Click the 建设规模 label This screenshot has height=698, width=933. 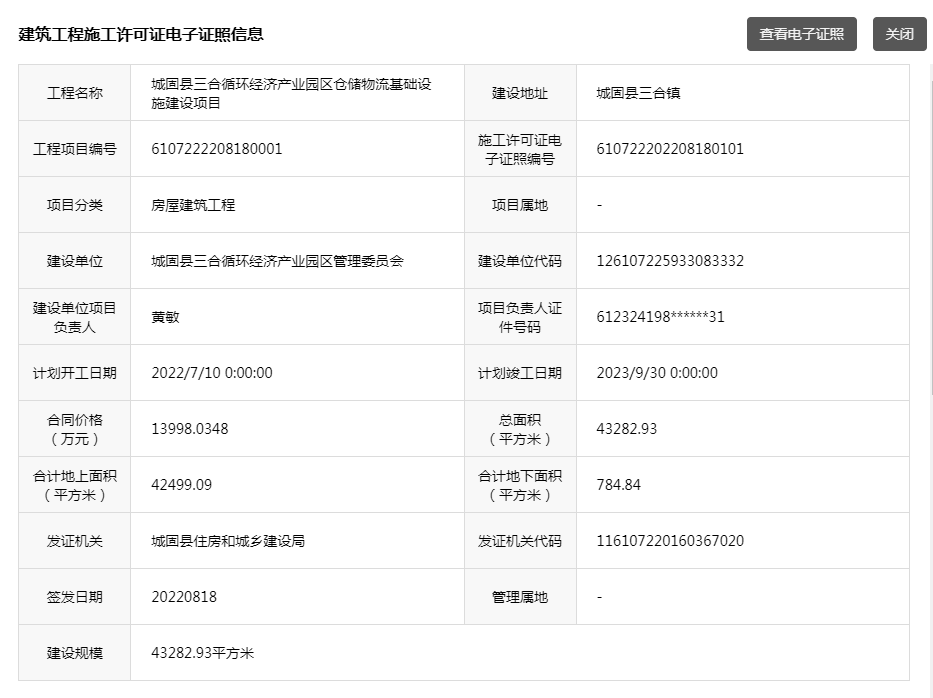pos(74,653)
